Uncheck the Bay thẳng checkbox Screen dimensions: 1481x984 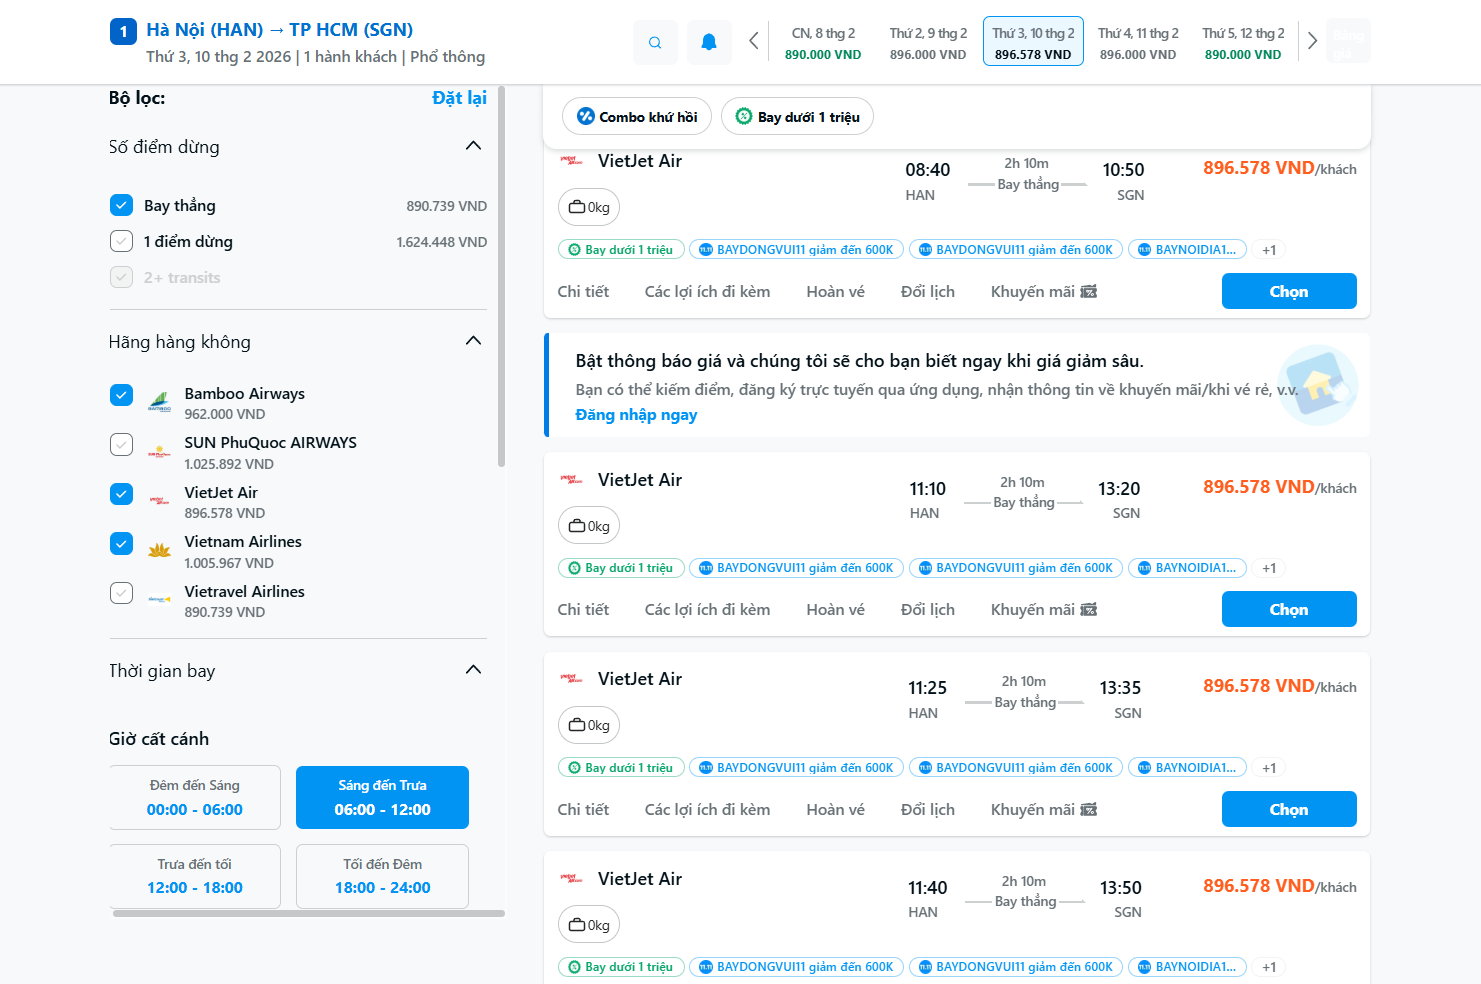(122, 206)
